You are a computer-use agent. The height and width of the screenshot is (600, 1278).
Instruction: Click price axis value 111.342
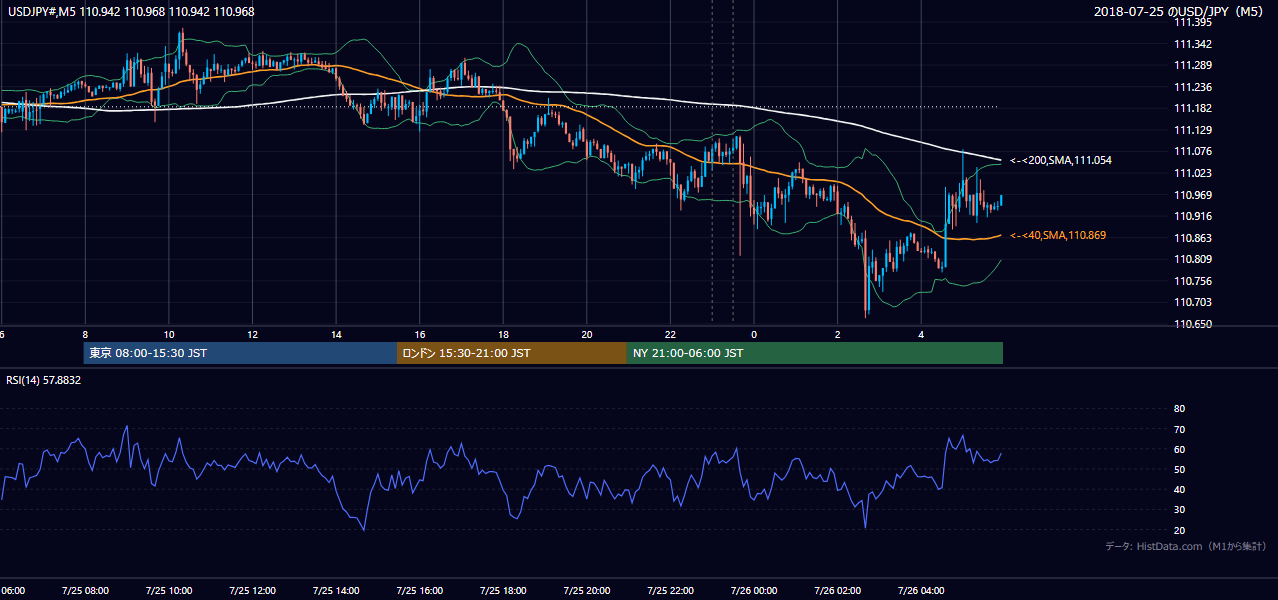(x=1192, y=44)
